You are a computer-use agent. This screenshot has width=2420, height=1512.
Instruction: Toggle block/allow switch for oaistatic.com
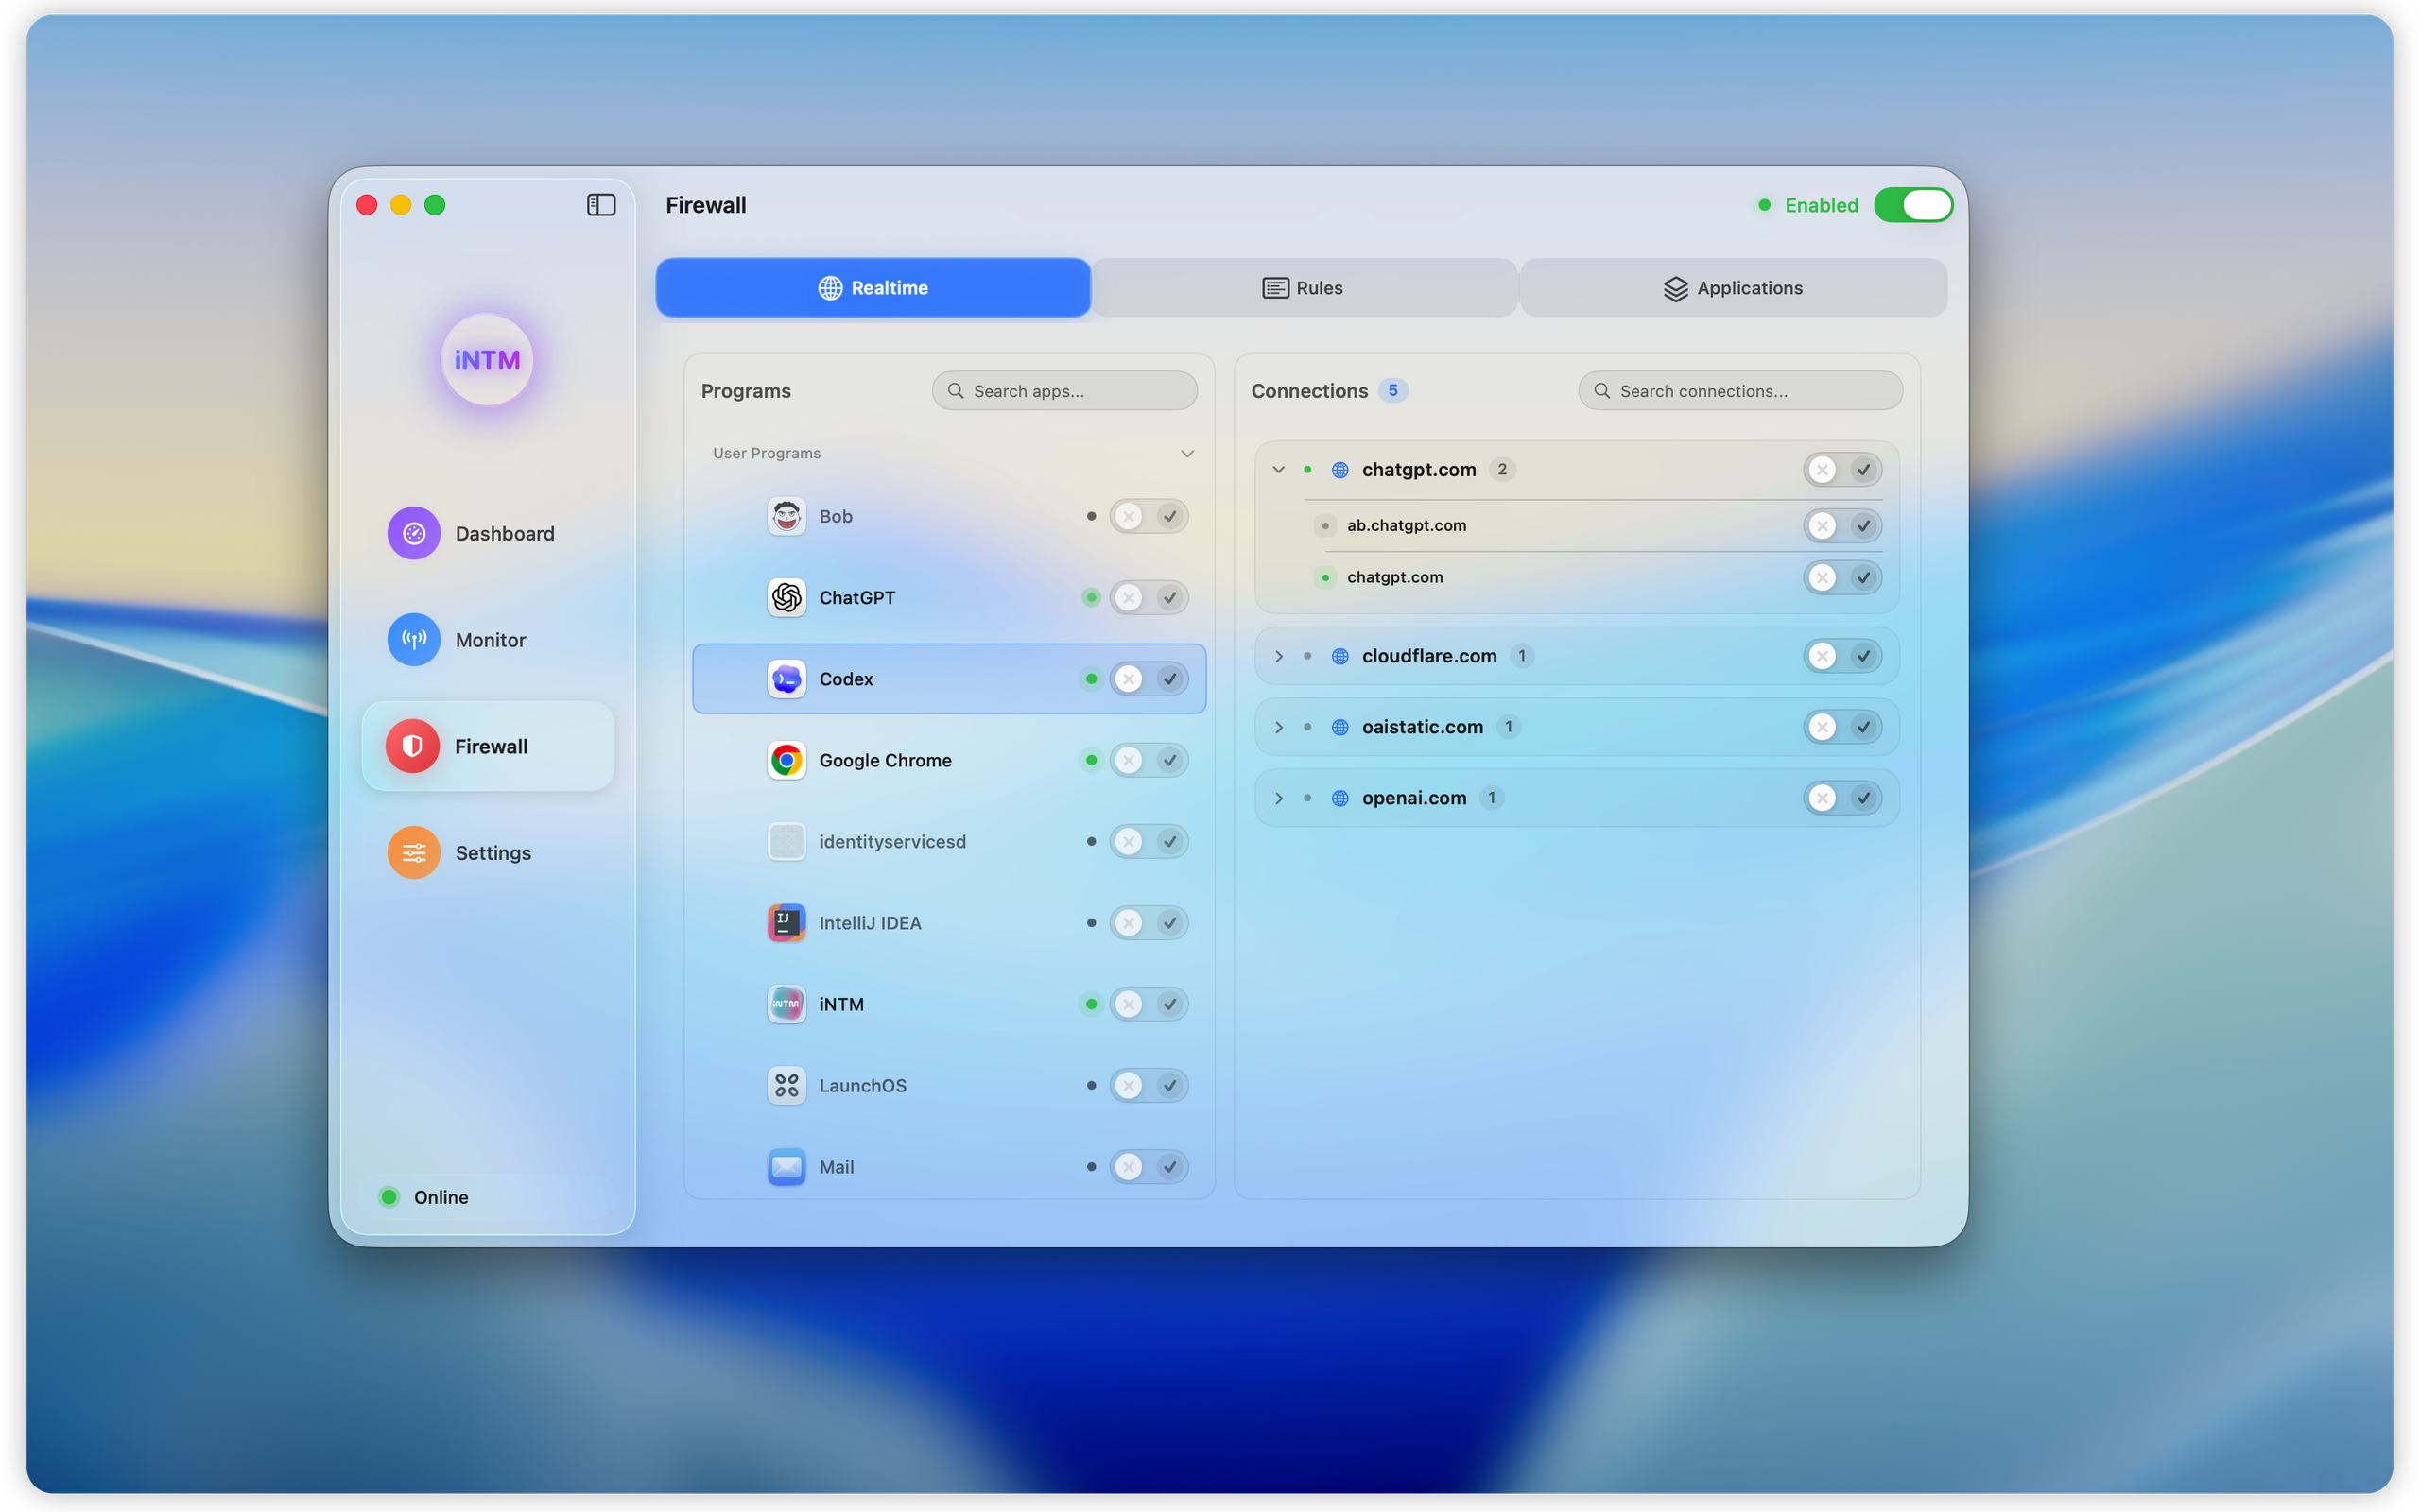click(x=1842, y=727)
